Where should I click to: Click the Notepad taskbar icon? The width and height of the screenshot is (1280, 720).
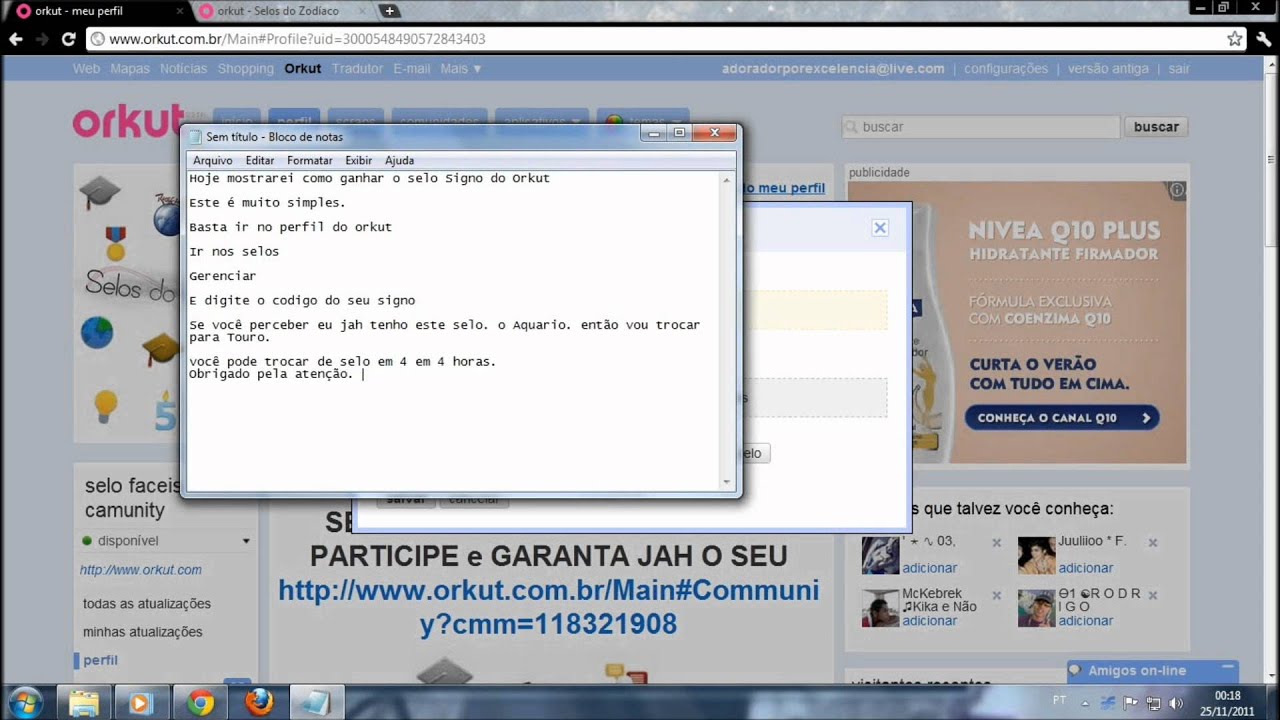coord(316,703)
